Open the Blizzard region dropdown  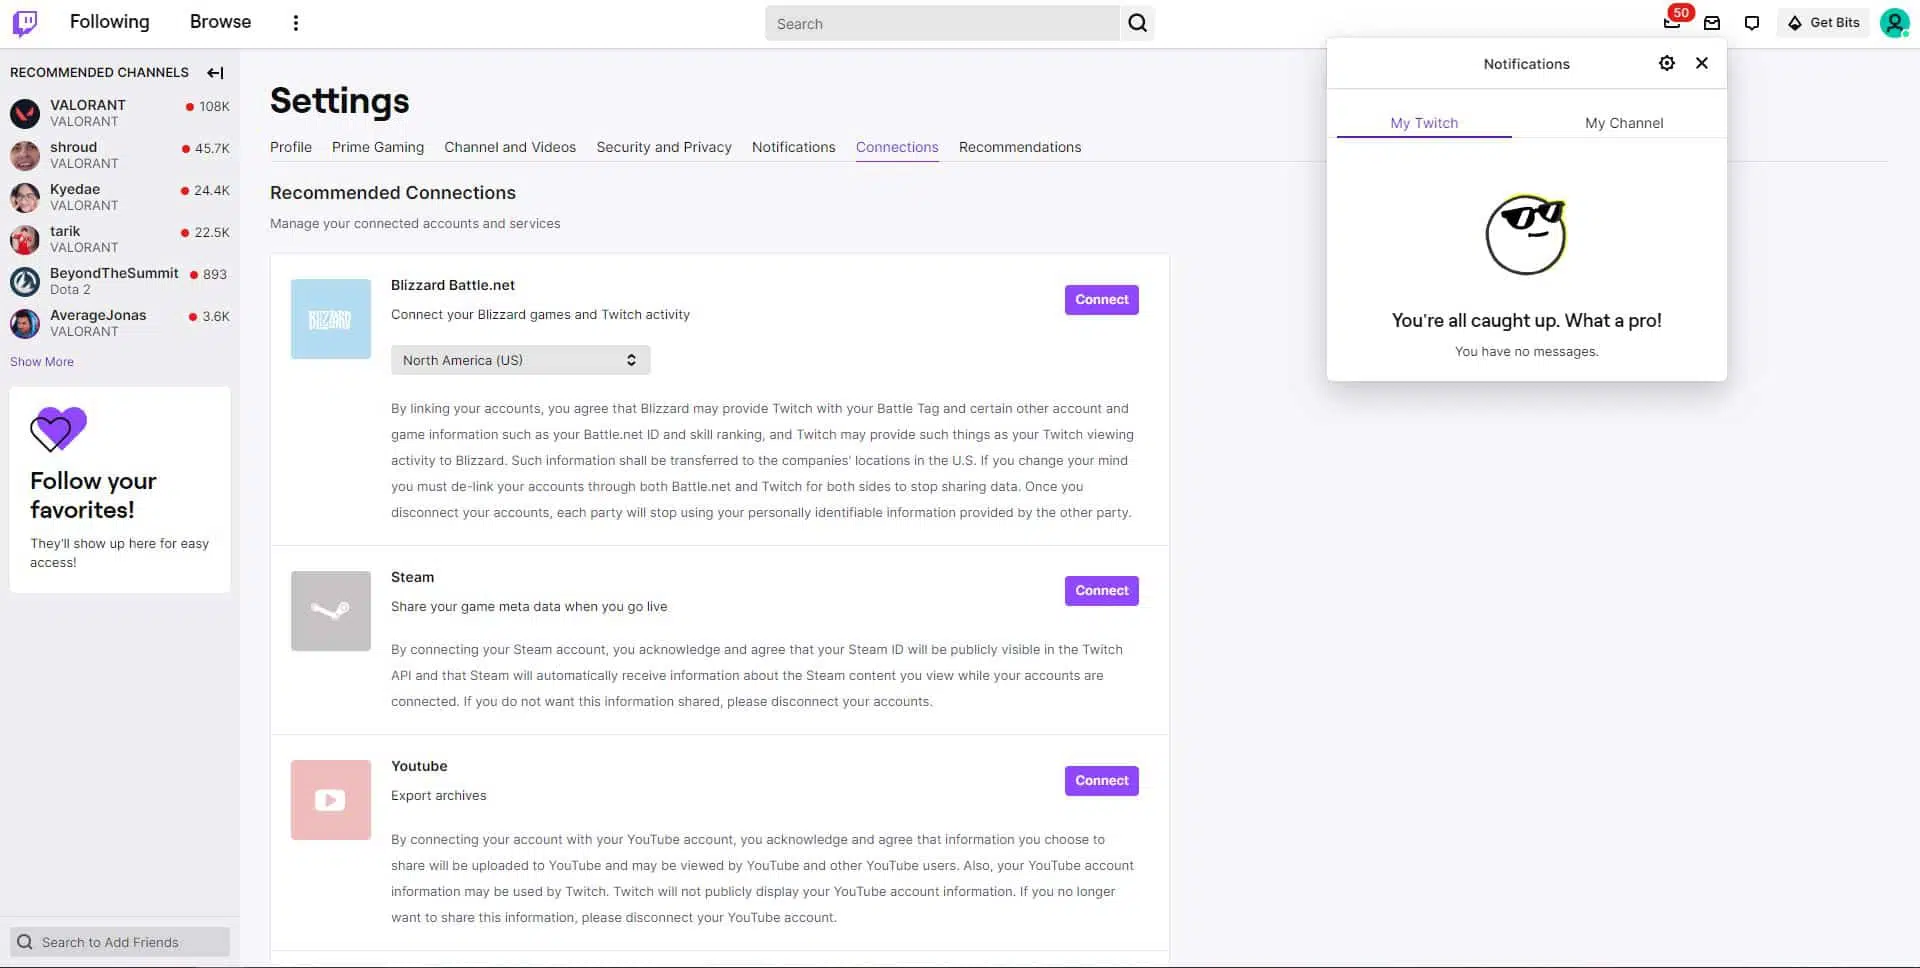520,360
